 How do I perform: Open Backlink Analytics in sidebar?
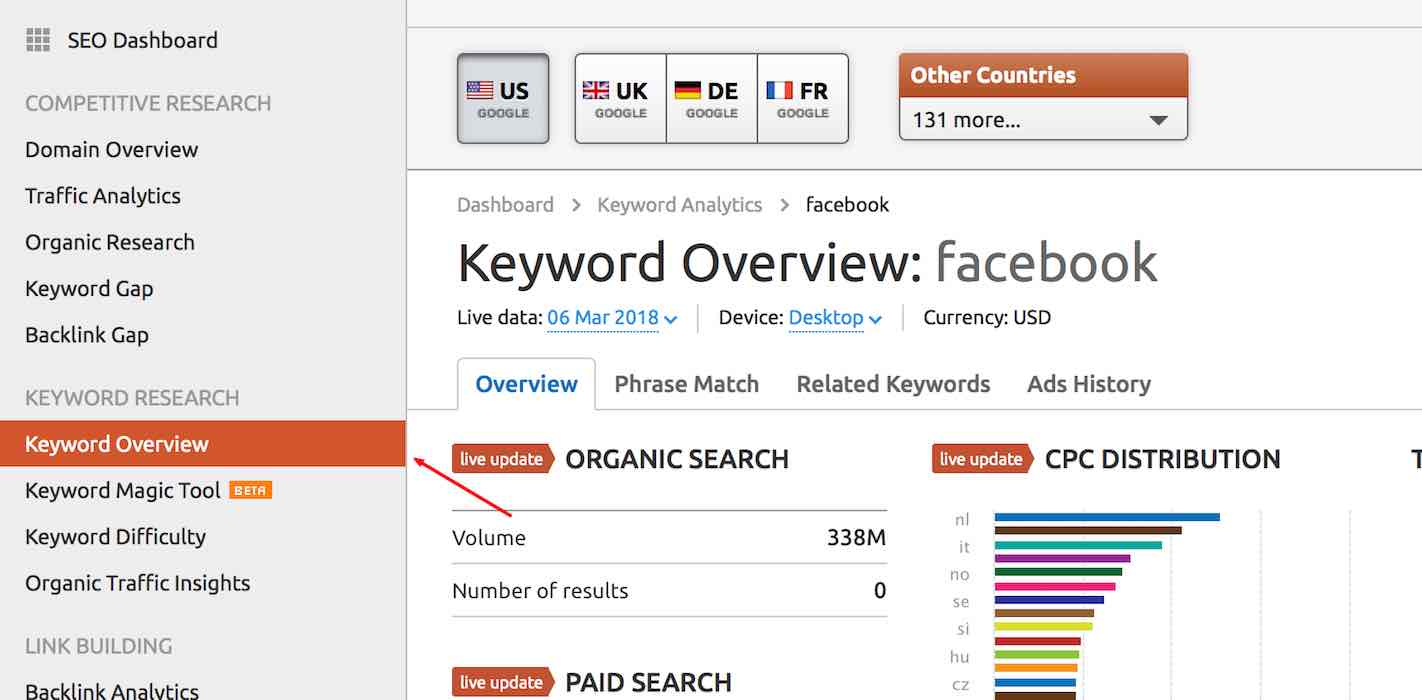pos(112,691)
